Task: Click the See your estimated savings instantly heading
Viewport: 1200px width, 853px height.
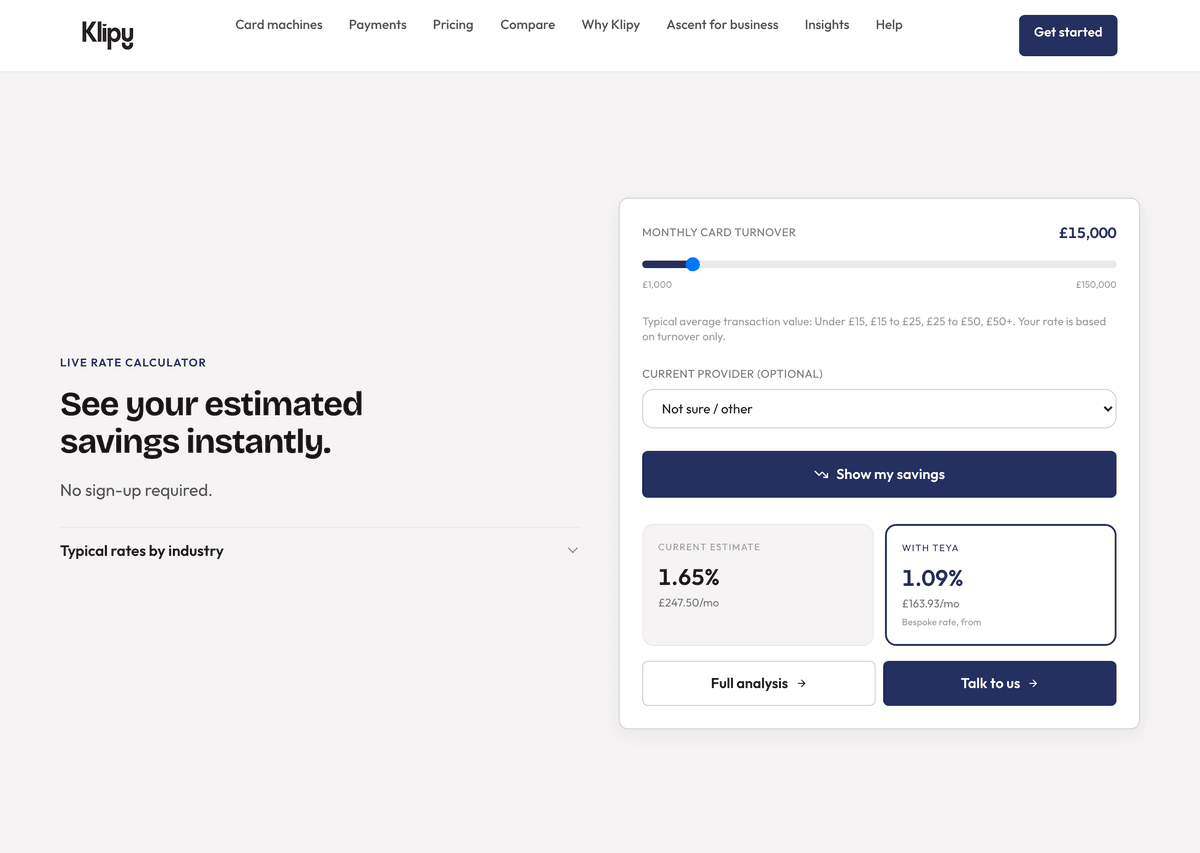Action: pos(211,422)
